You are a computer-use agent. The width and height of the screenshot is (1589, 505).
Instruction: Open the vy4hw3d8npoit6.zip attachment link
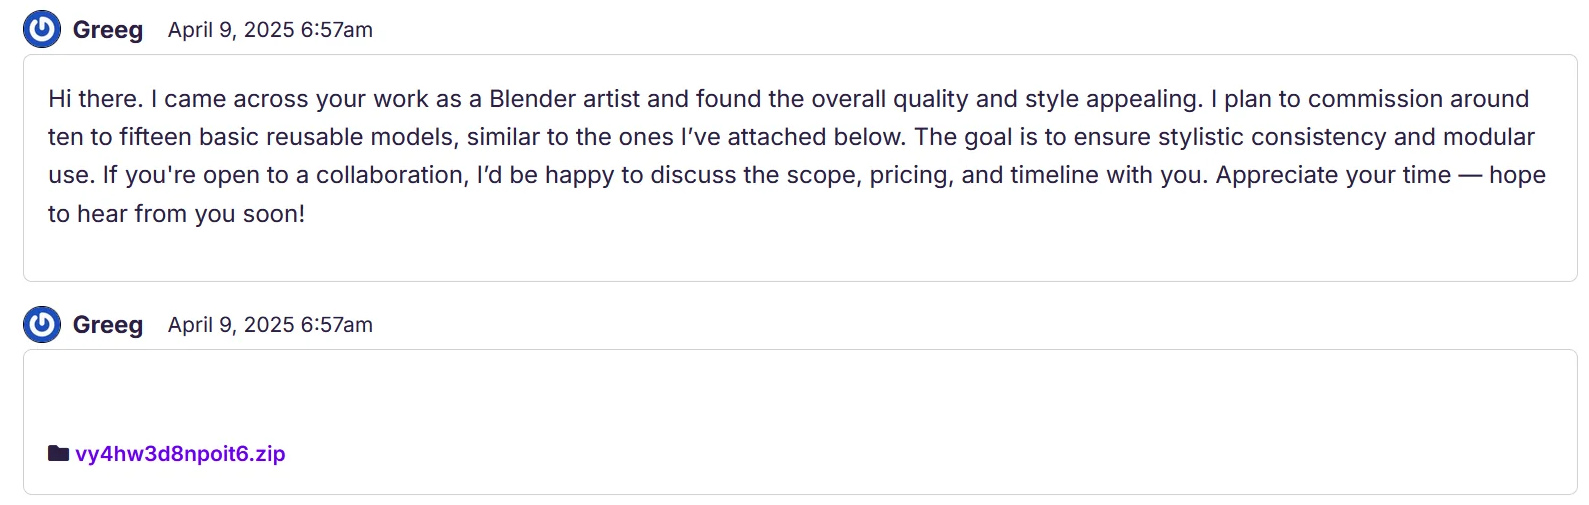(x=180, y=454)
